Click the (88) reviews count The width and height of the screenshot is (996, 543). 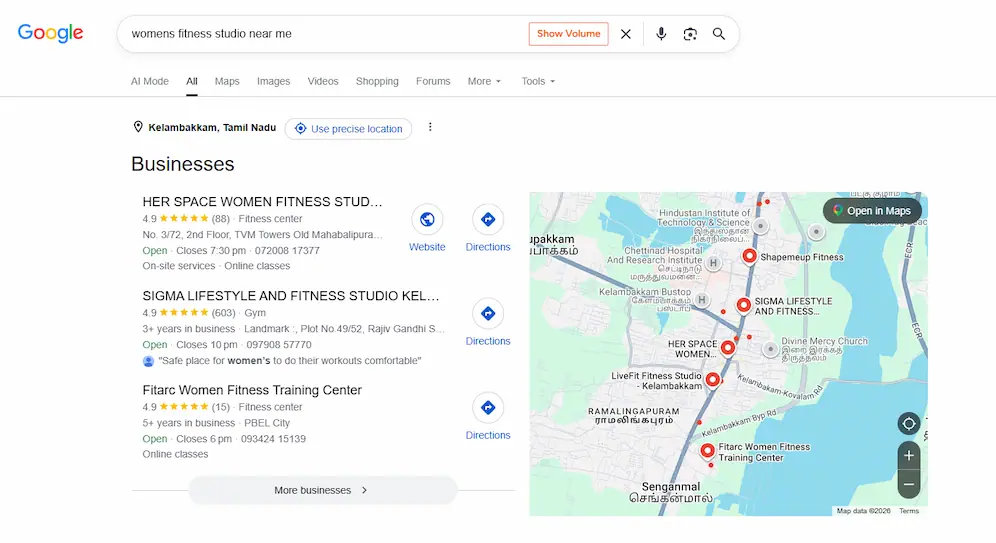click(220, 219)
